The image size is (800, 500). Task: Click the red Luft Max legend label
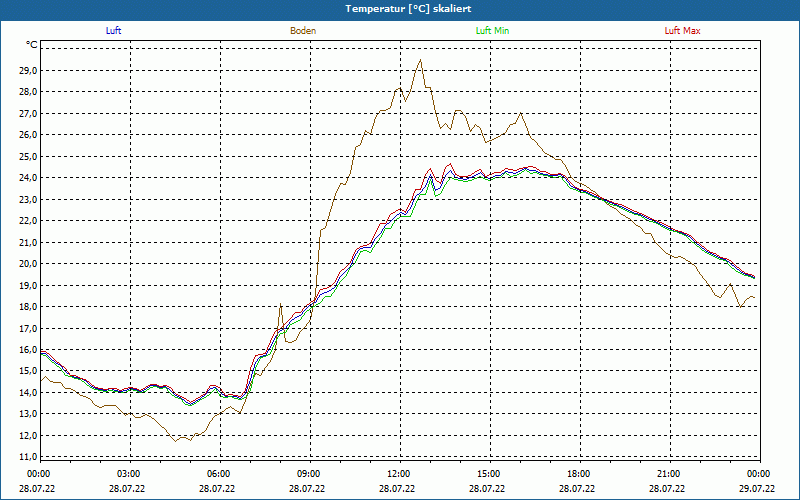click(682, 31)
